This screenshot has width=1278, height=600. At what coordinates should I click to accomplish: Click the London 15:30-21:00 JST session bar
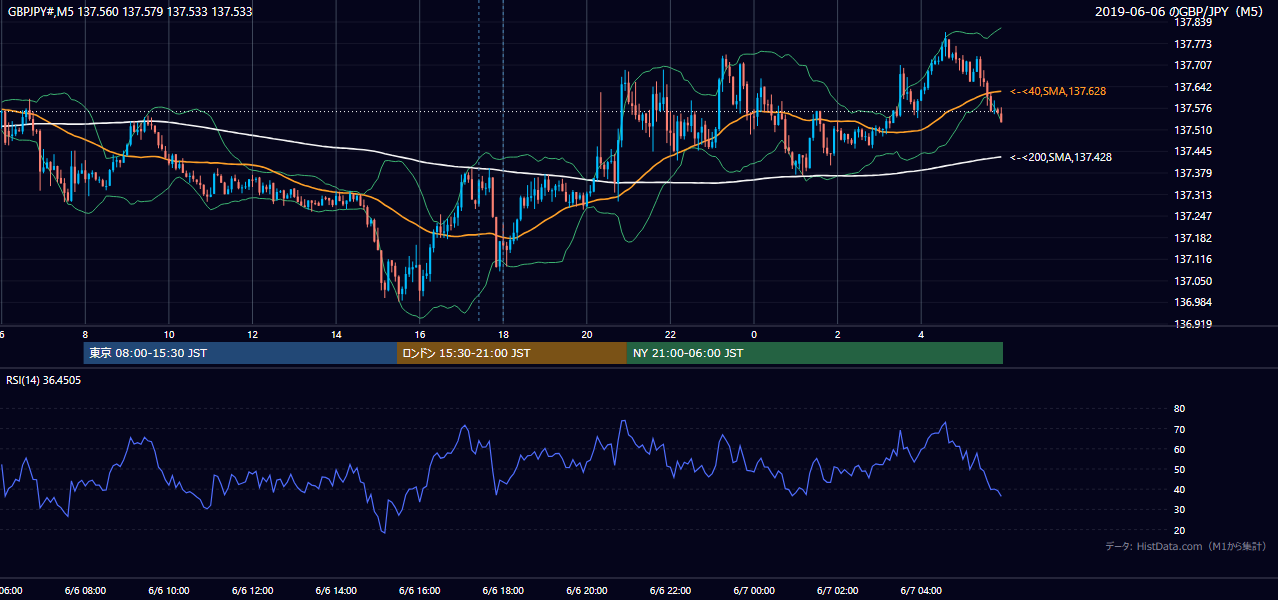[512, 353]
